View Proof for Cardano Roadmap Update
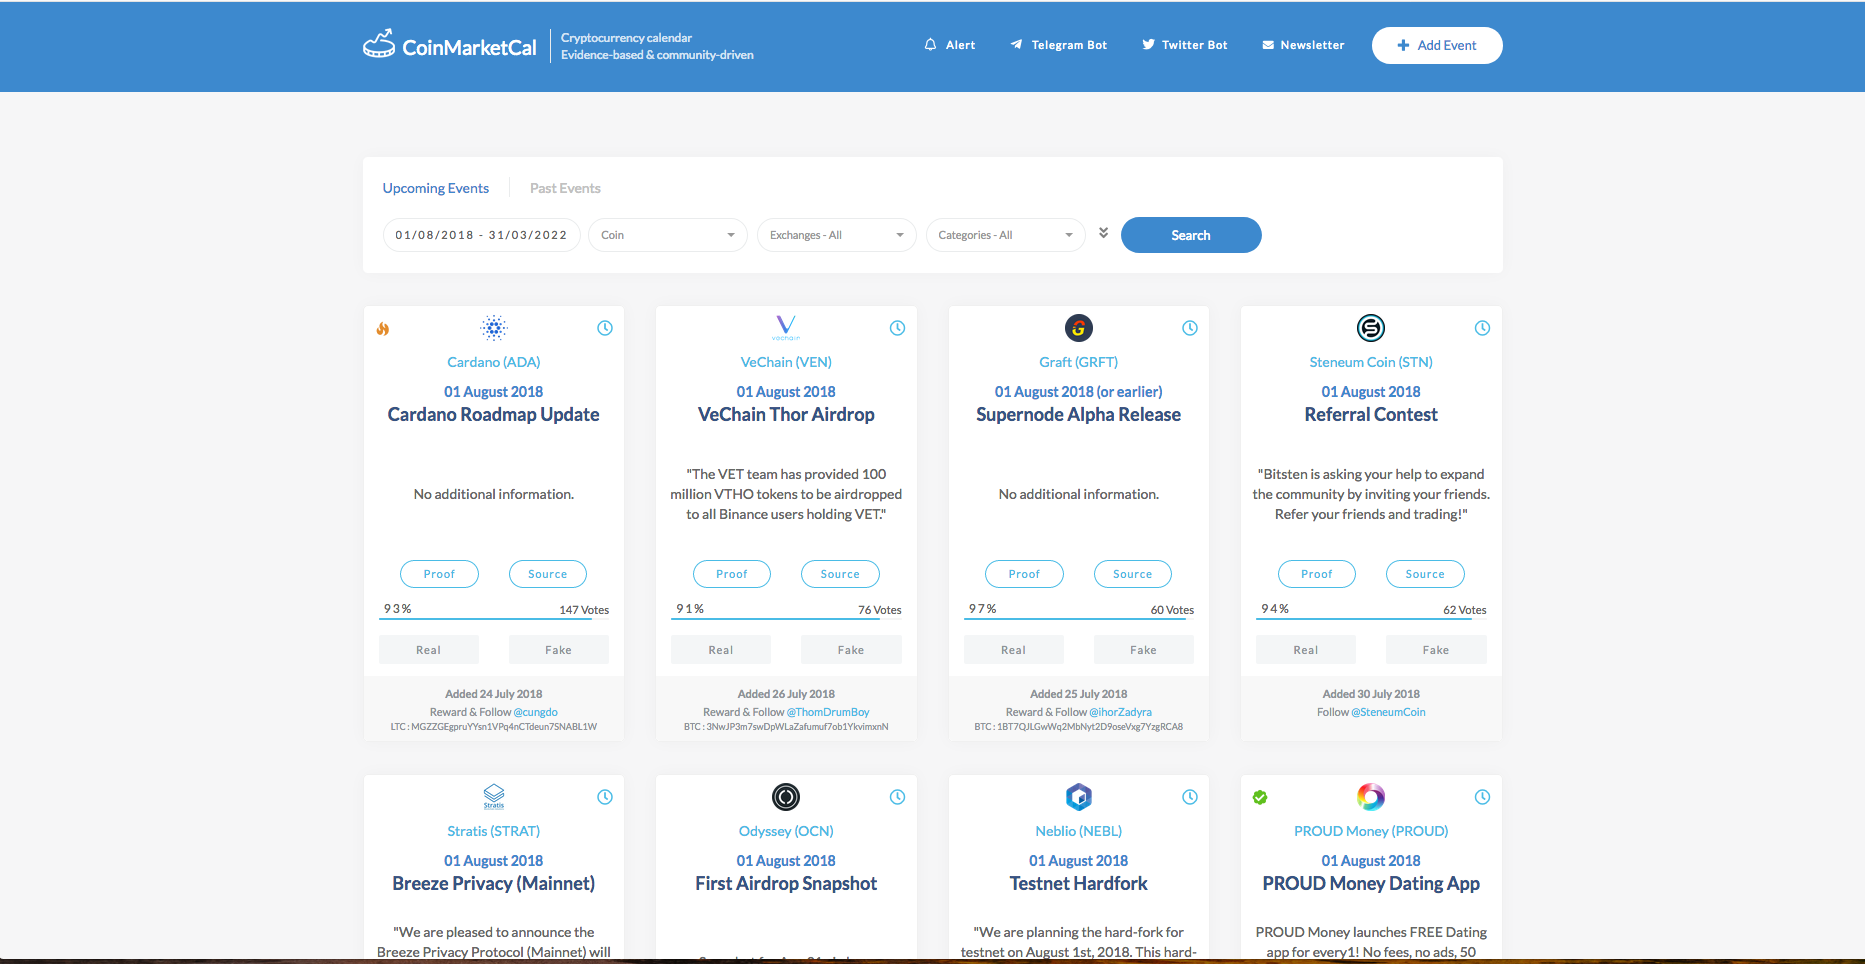Screen dimensions: 1865x964 439,574
